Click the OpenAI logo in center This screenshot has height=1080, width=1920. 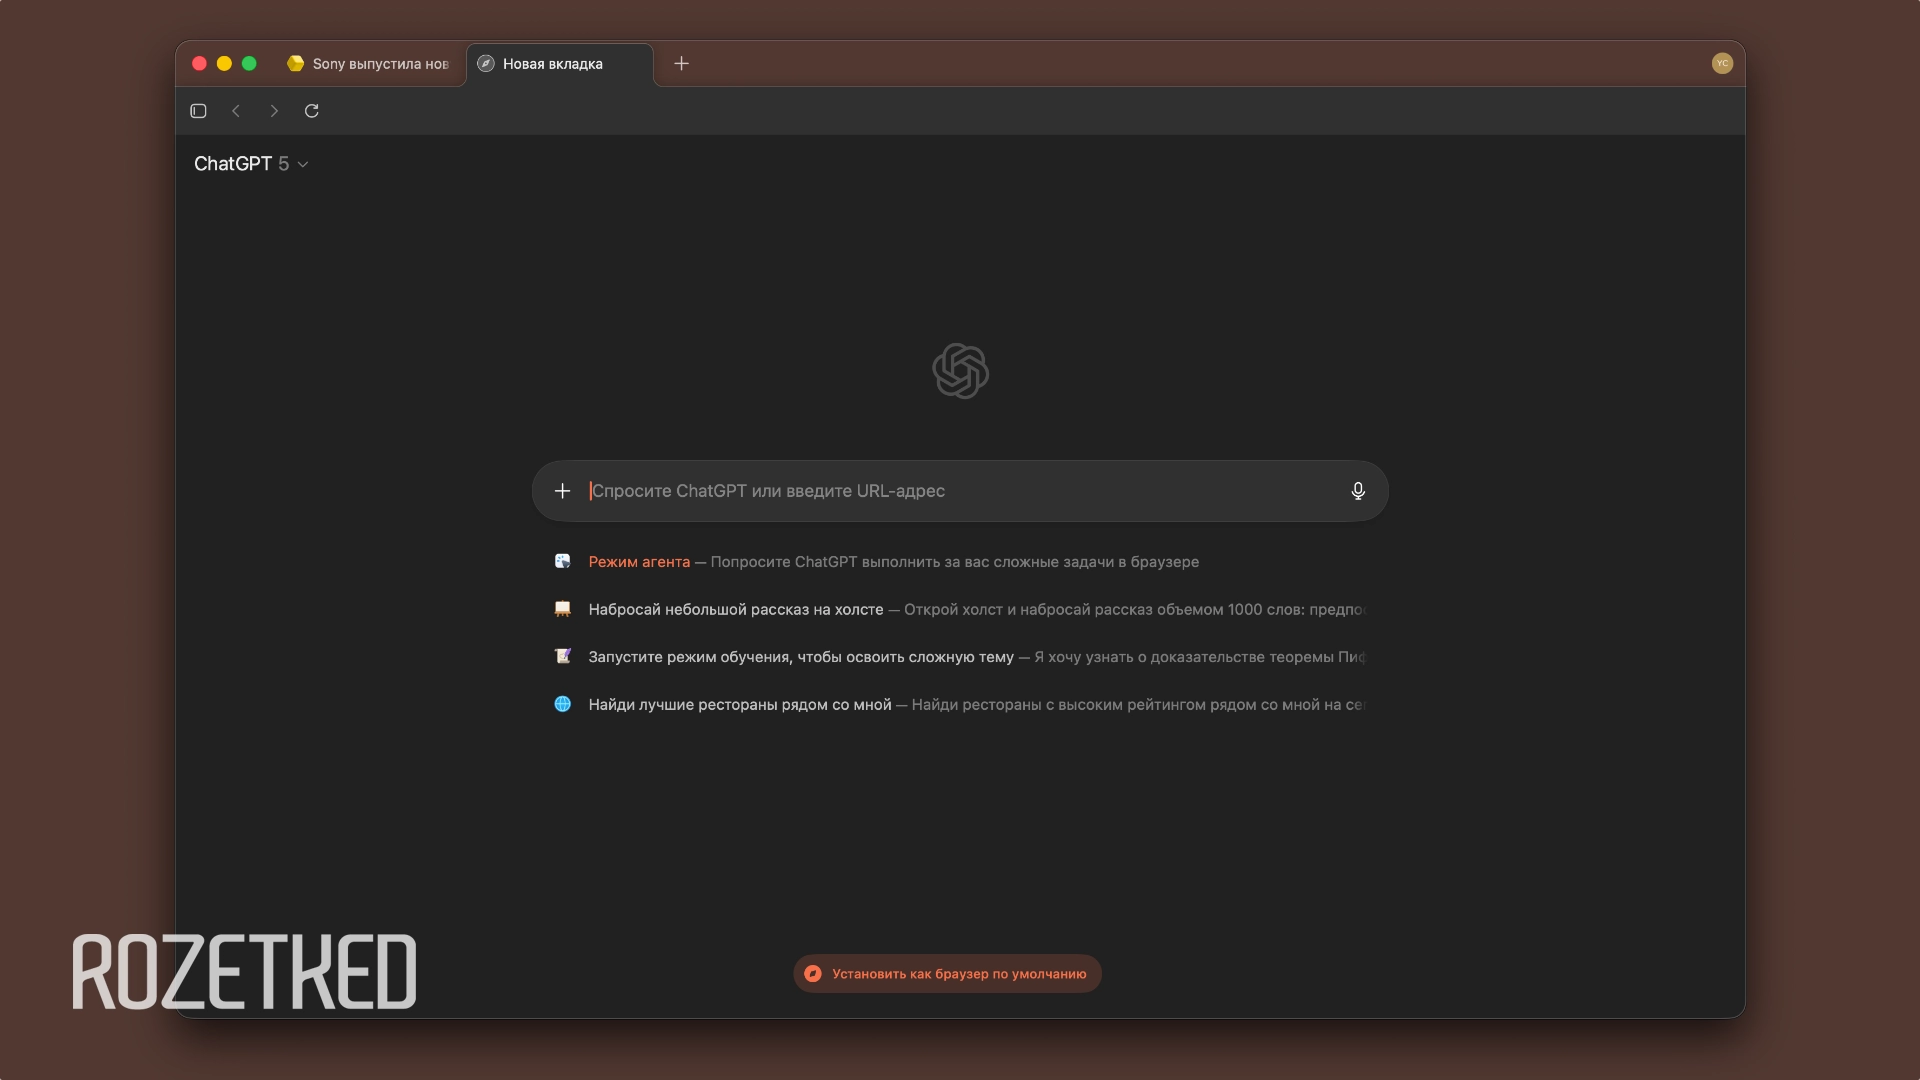click(x=960, y=371)
